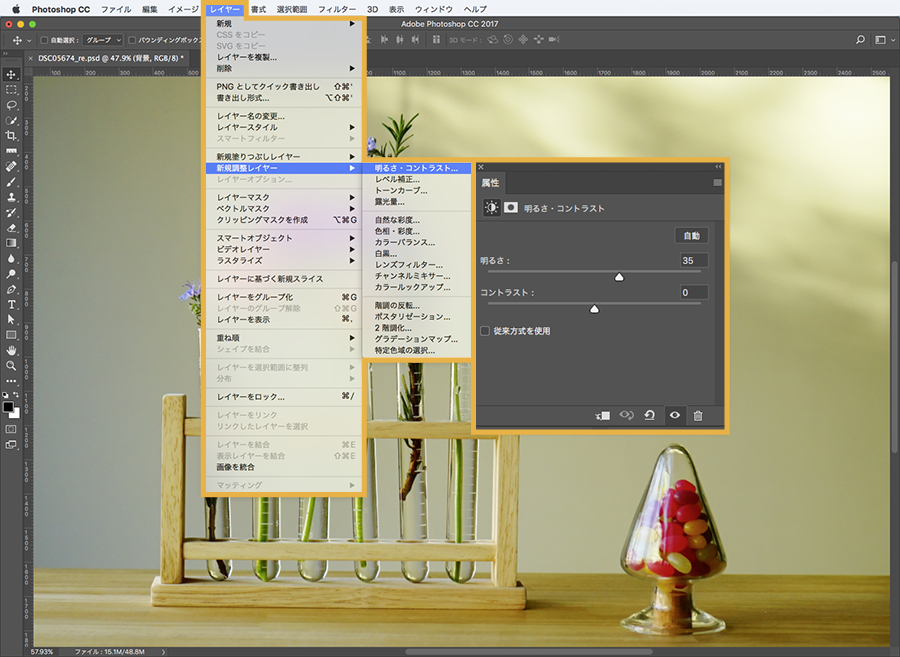Adjust the コントラスト slider handle
This screenshot has width=900, height=657.
click(595, 309)
